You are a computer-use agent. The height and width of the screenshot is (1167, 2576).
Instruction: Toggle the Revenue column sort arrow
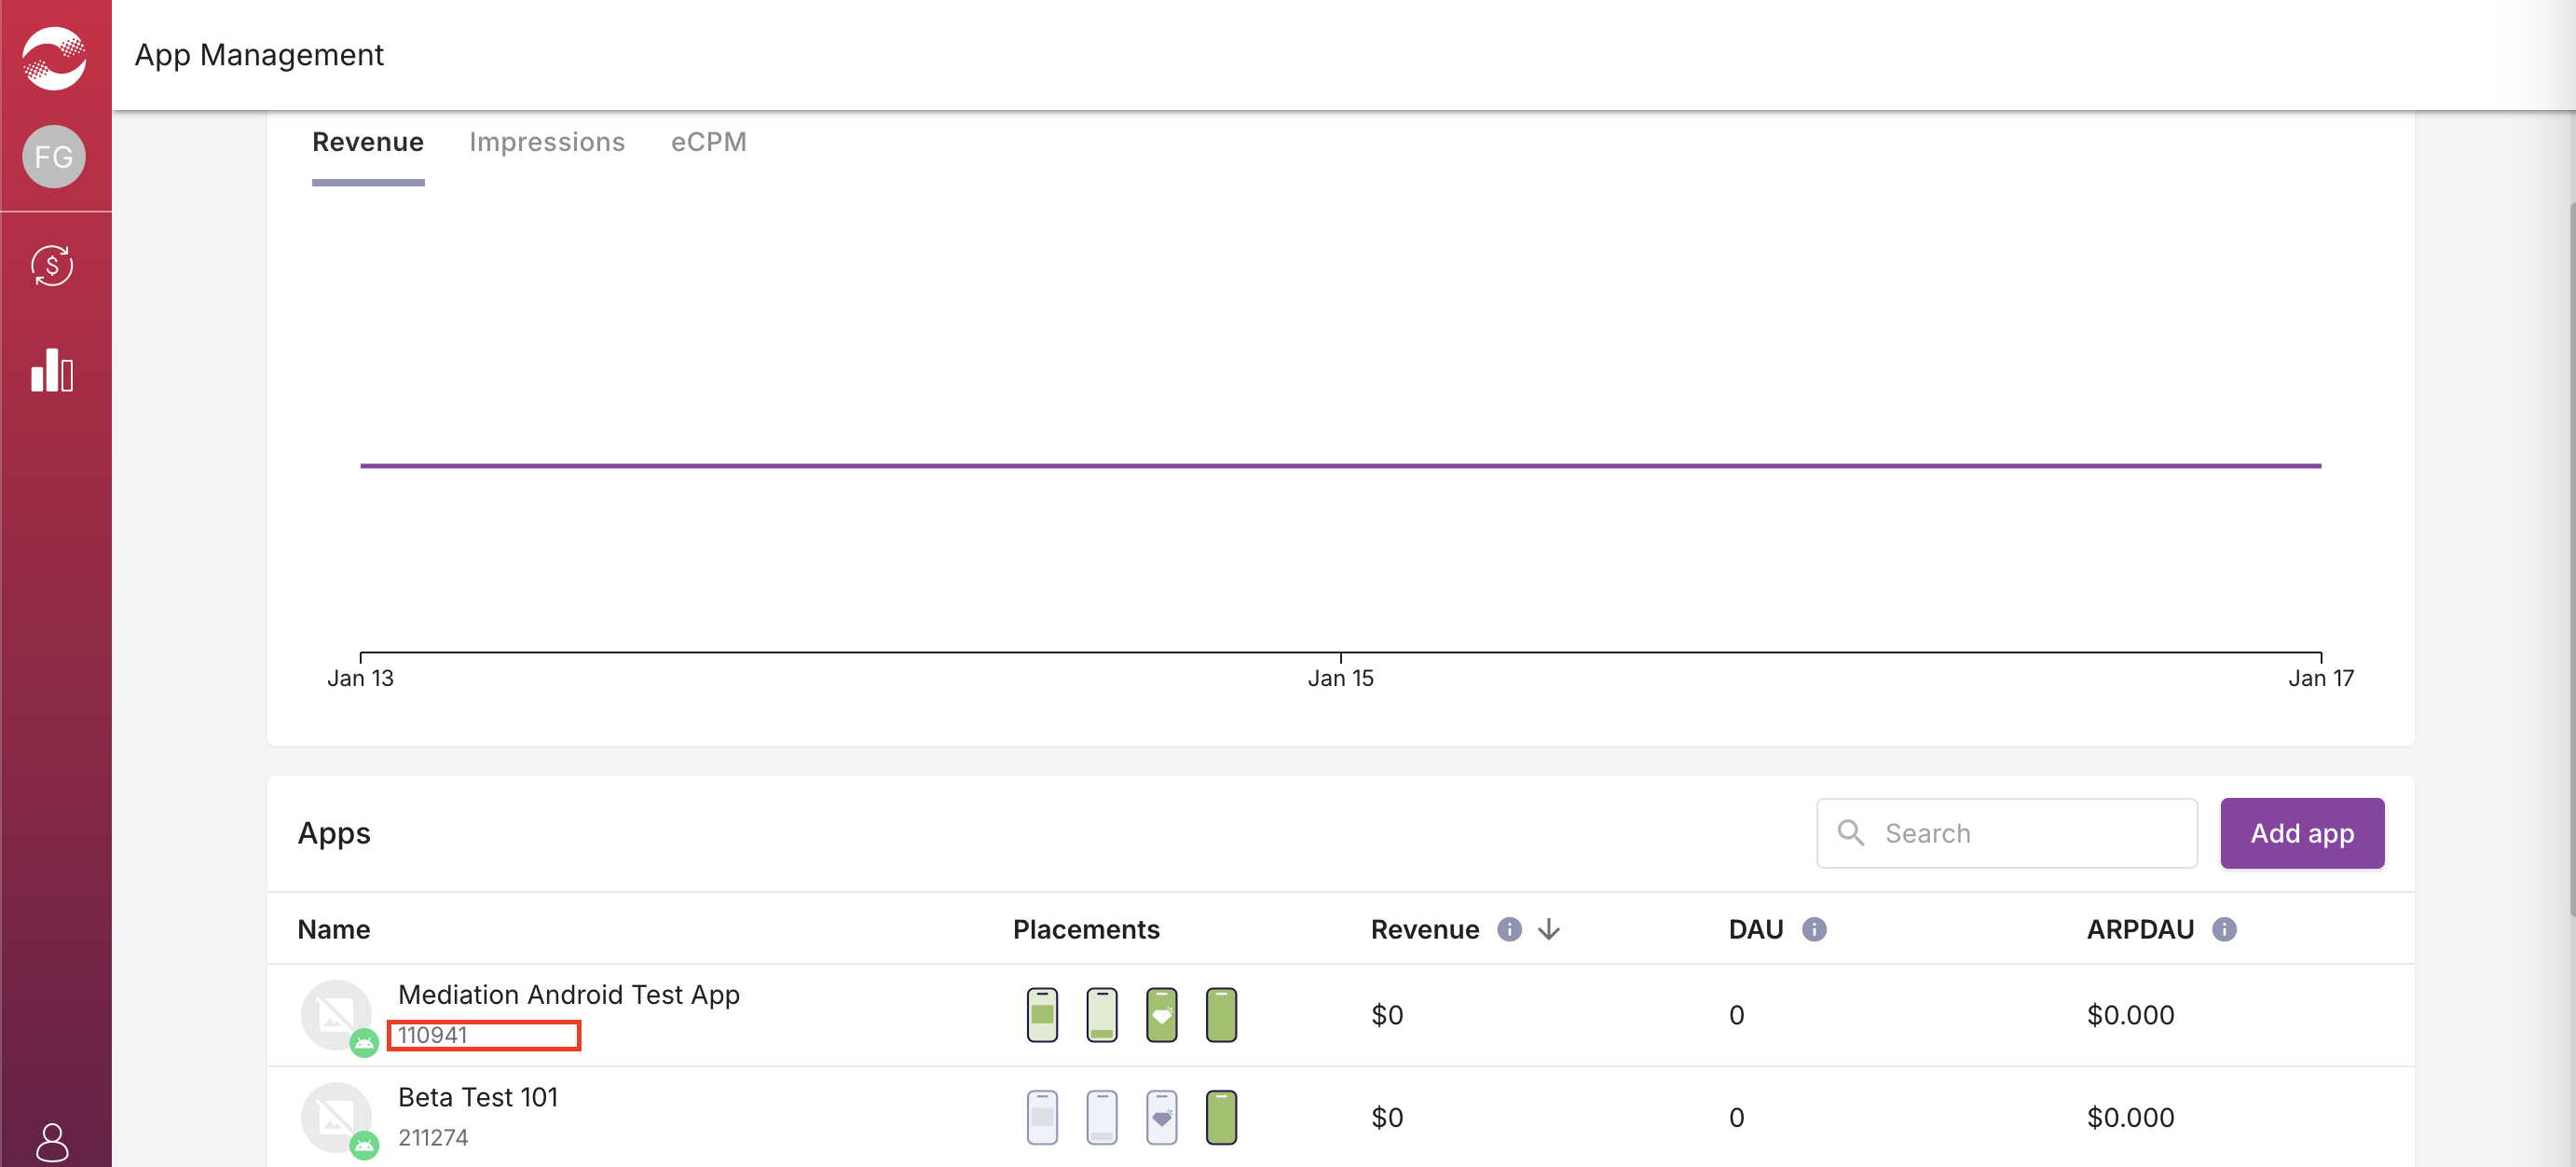point(1549,929)
